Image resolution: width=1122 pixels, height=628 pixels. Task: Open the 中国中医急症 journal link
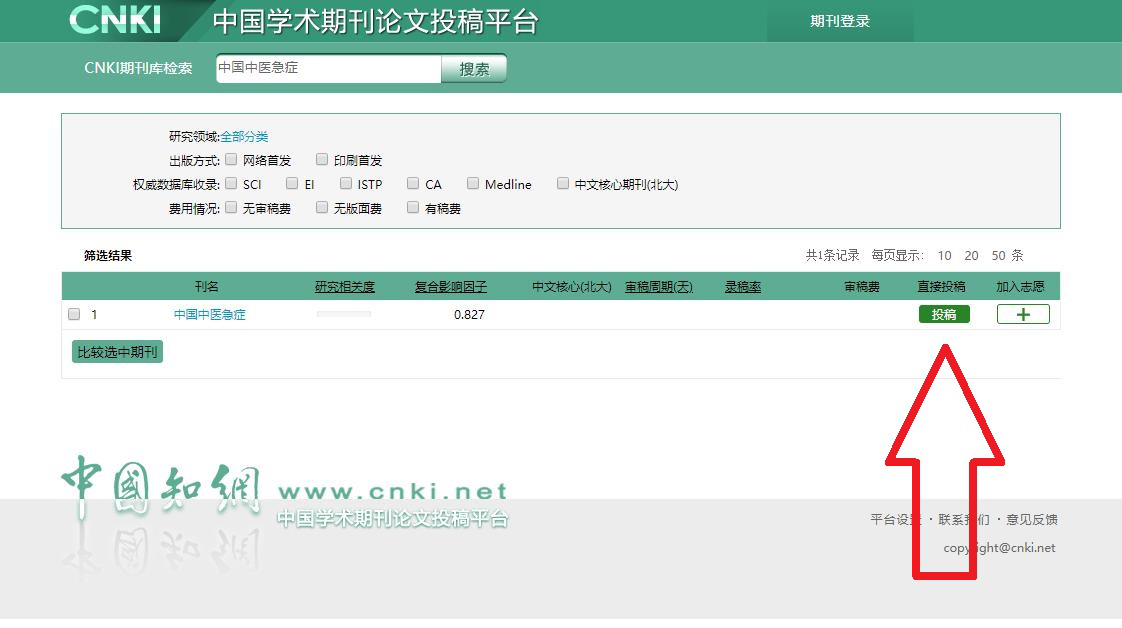pyautogui.click(x=210, y=315)
